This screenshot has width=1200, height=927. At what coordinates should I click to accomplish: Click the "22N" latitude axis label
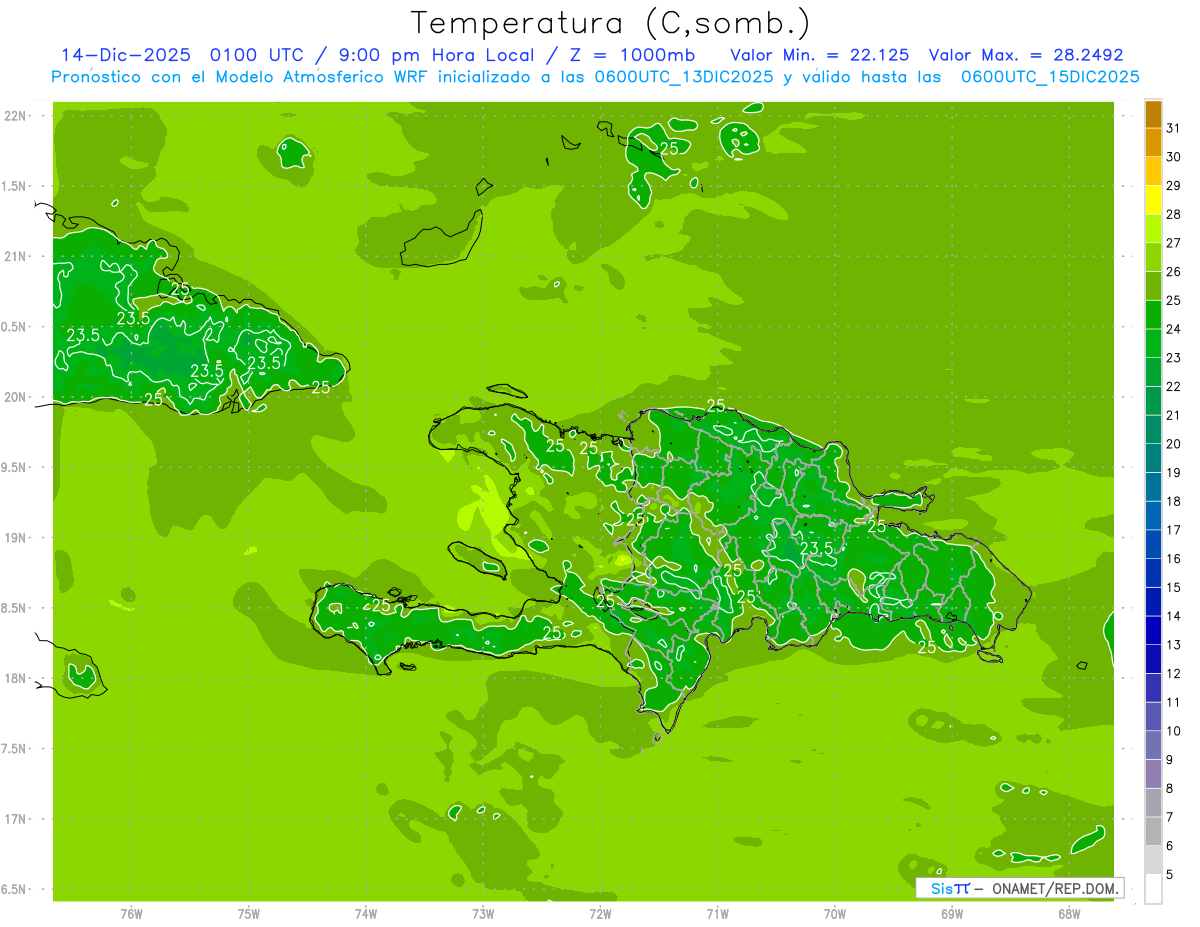coord(15,116)
